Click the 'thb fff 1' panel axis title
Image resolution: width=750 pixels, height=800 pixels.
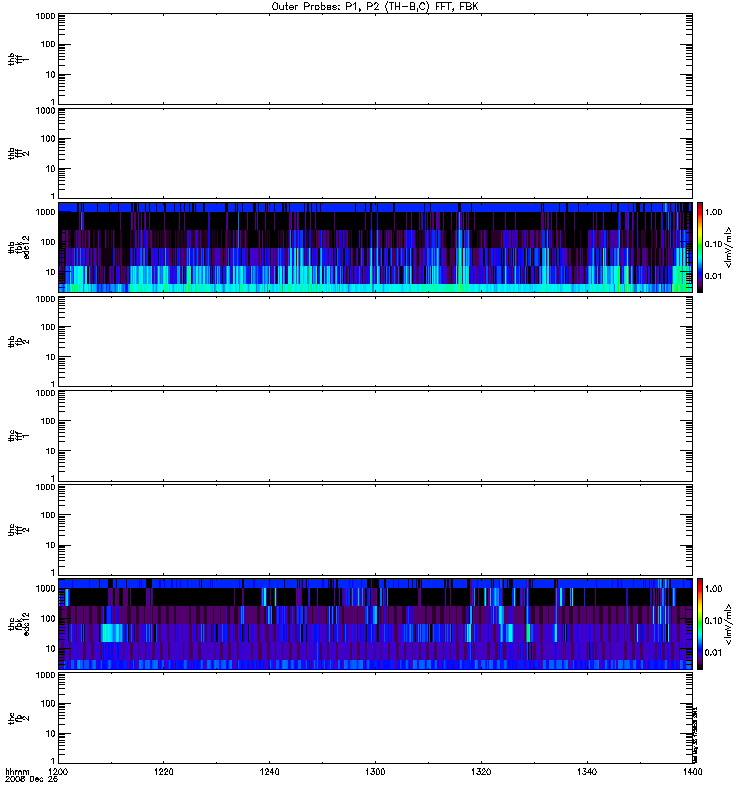coord(18,59)
